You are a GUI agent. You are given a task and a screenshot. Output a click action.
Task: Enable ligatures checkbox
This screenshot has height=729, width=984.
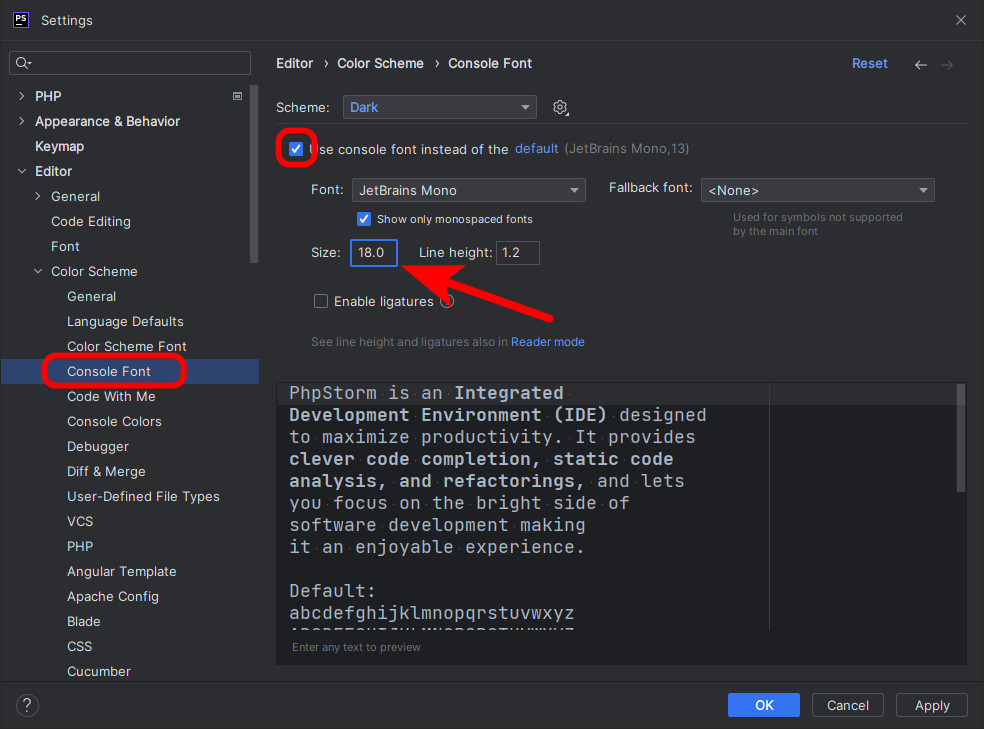point(321,301)
